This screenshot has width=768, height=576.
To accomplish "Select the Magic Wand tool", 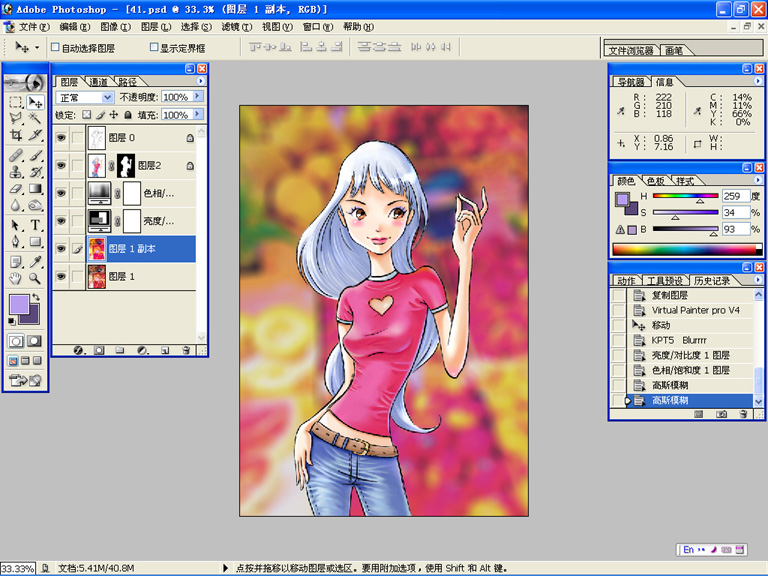I will point(34,118).
